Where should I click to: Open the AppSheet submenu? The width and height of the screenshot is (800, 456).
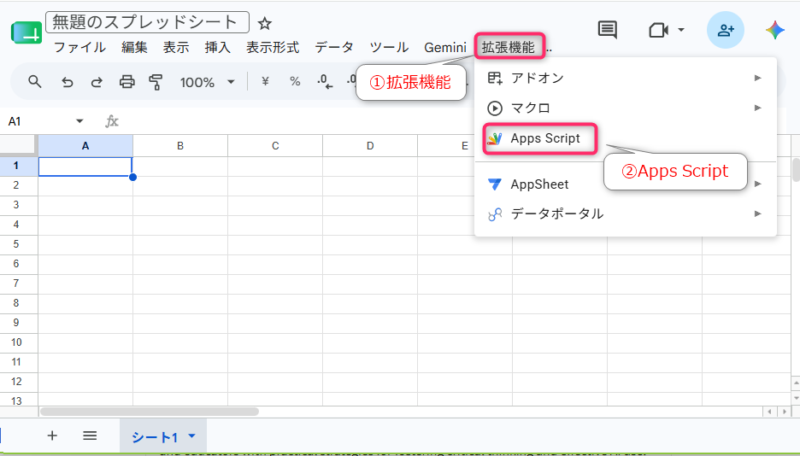[625, 184]
